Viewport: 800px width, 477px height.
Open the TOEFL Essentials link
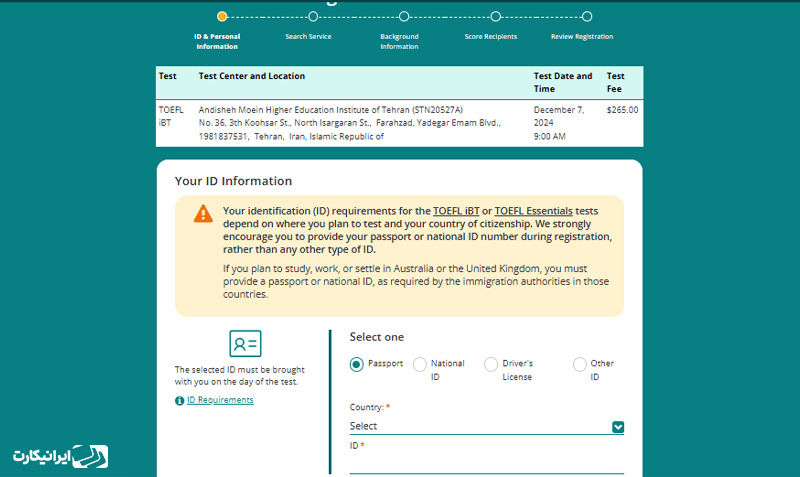tap(534, 211)
